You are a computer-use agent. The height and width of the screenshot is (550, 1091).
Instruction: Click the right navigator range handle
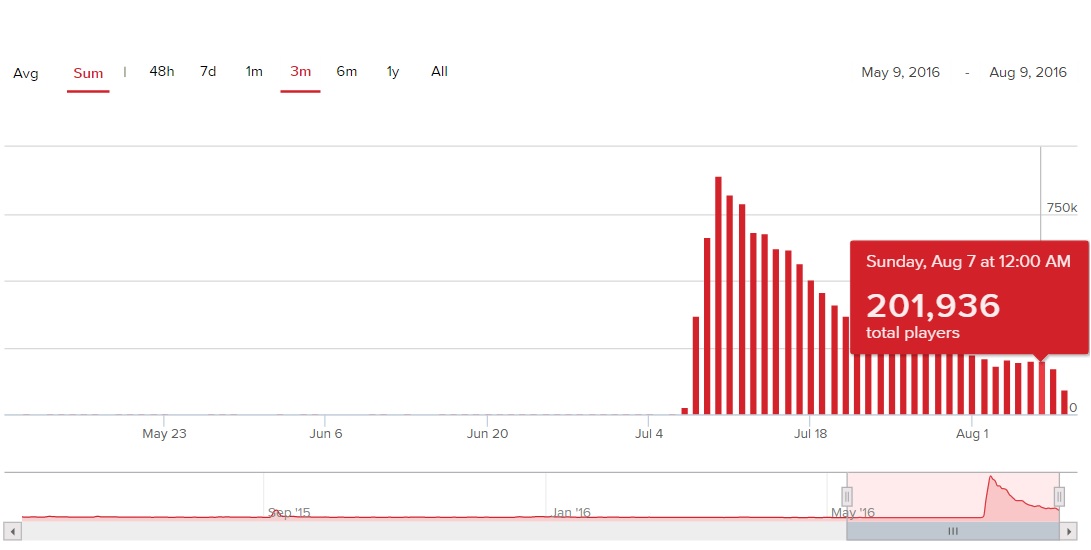click(1059, 497)
